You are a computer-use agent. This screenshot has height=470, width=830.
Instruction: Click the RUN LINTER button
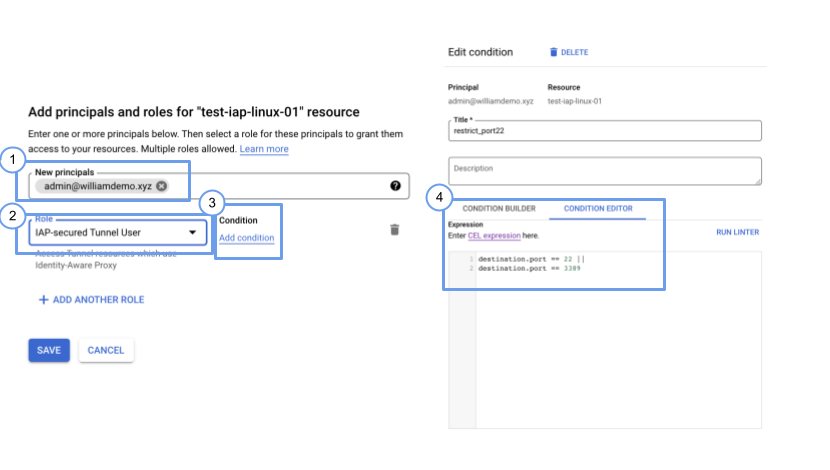pos(737,232)
